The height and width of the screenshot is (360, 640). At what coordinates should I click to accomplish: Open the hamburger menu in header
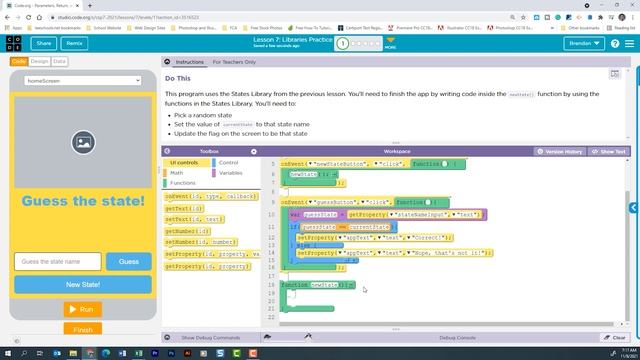pos(629,43)
